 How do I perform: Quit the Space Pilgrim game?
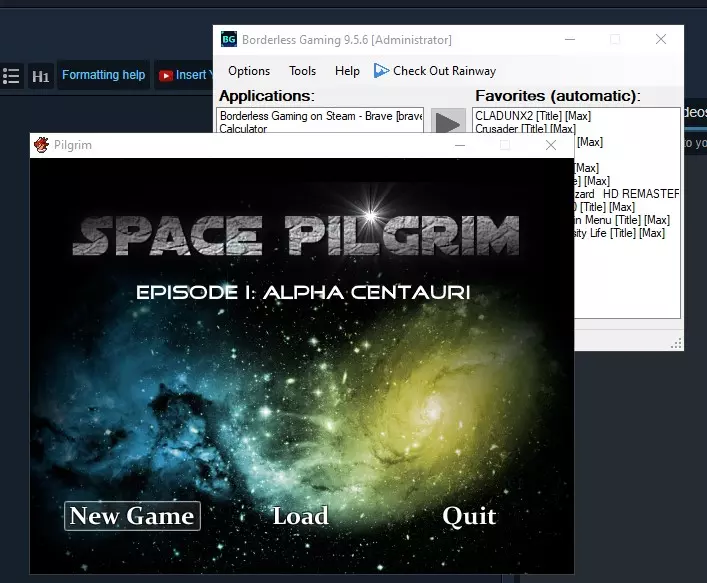click(469, 516)
